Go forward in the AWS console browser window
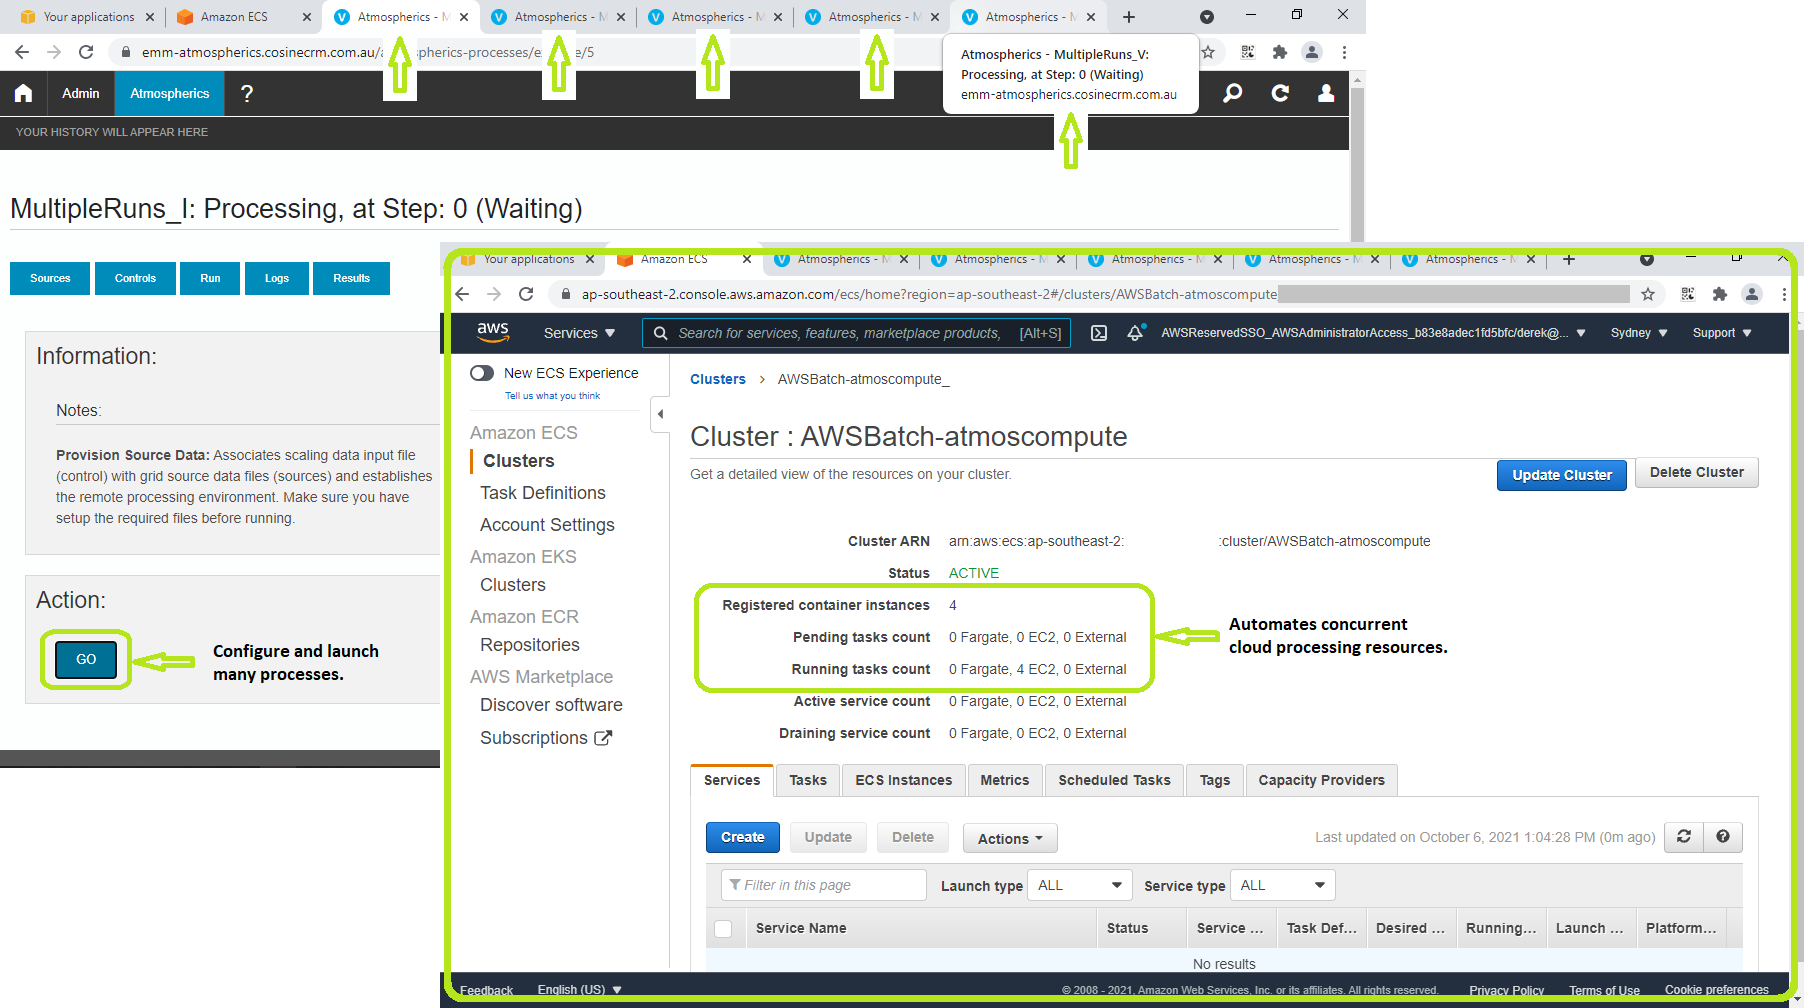 pos(494,294)
